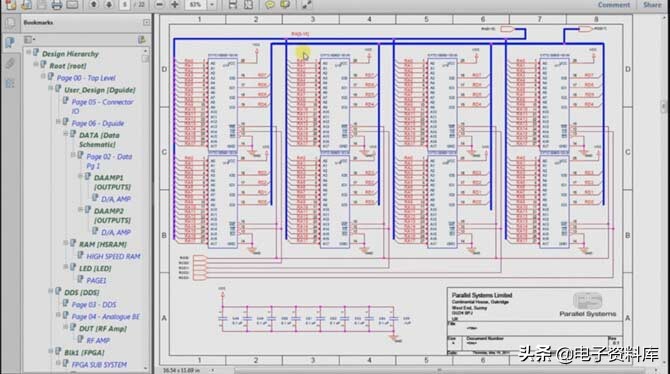670x374 pixels.
Task: Click the Parallel Systems Limited title block text
Action: pyautogui.click(x=482, y=295)
